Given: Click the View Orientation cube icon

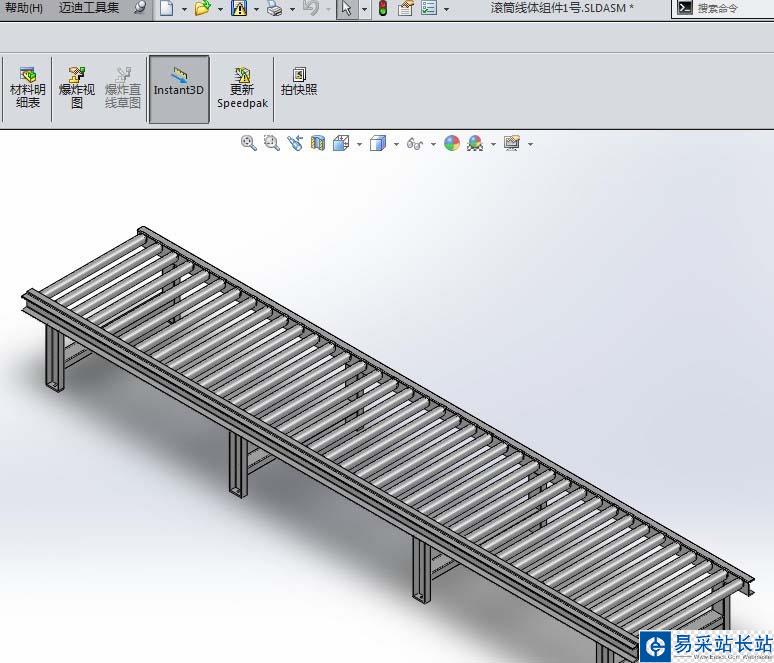Looking at the screenshot, I should click(x=341, y=143).
